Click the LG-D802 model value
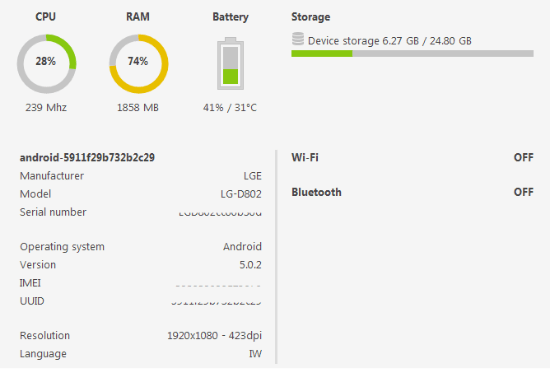This screenshot has height=370, width=550. click(x=241, y=194)
